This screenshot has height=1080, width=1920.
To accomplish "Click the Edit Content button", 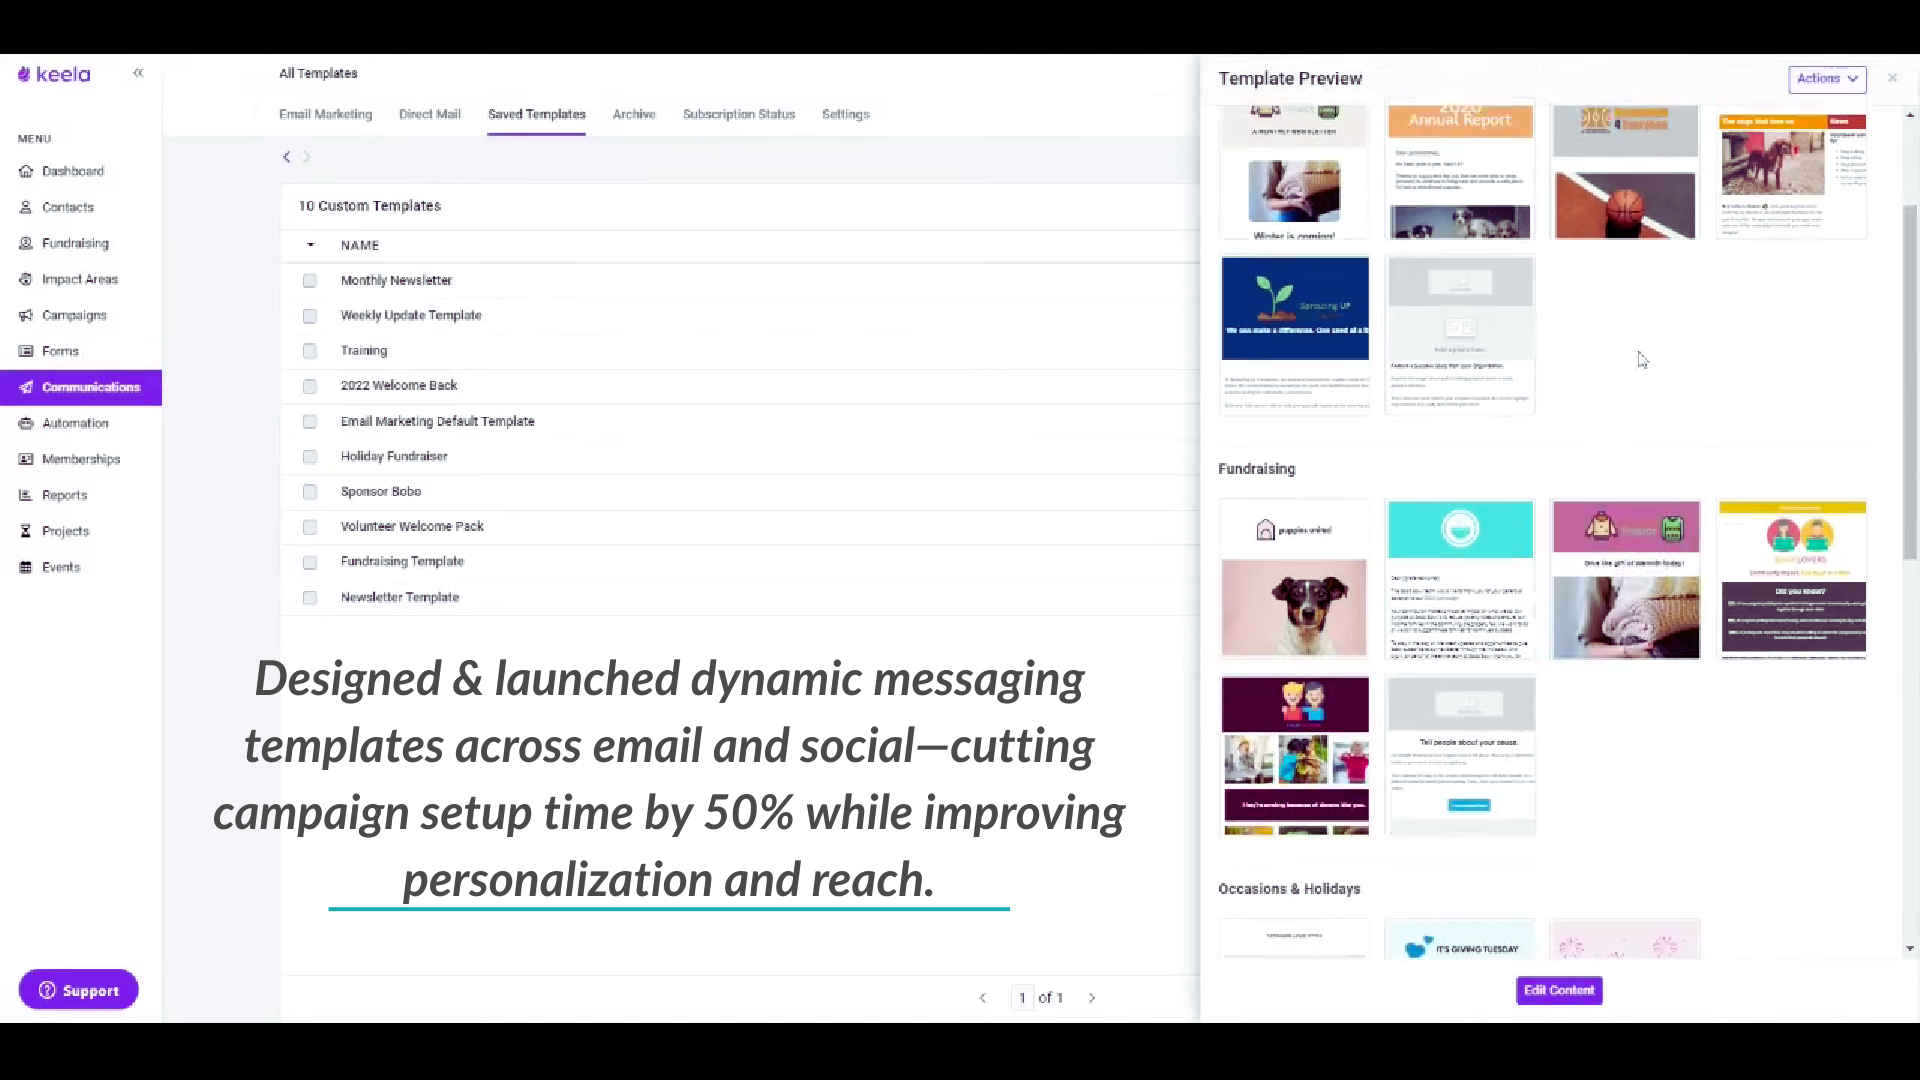I will point(1558,990).
